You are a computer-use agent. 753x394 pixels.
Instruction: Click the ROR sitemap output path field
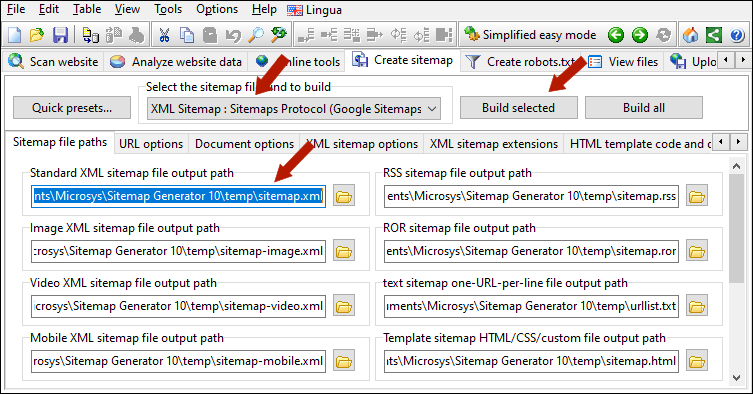tap(531, 251)
